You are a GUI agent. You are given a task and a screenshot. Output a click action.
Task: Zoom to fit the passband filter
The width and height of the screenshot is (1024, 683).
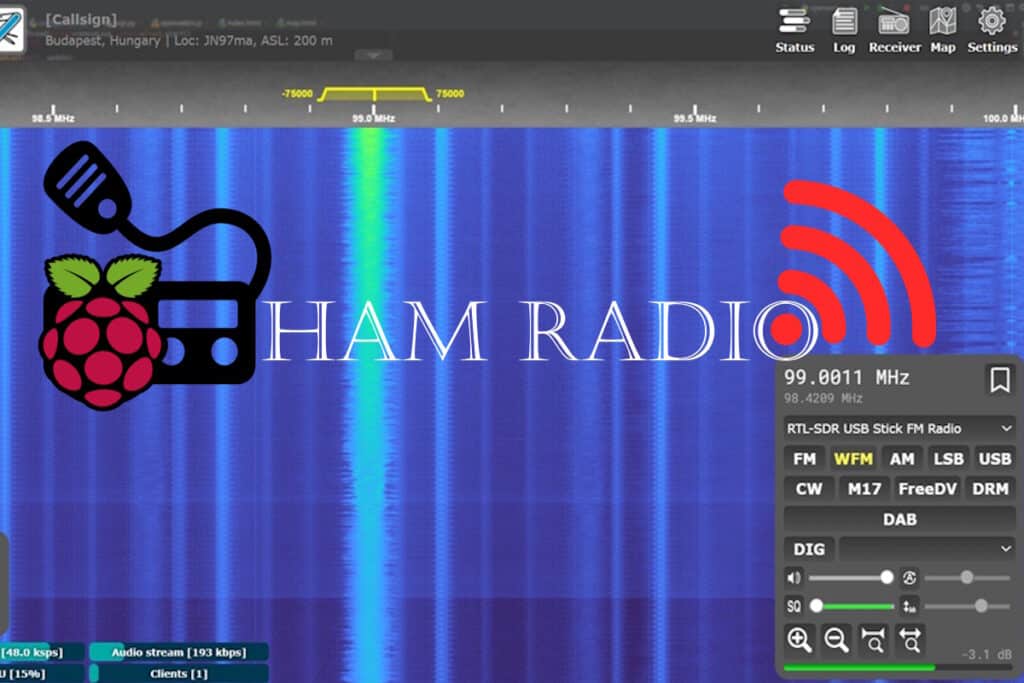coord(874,640)
